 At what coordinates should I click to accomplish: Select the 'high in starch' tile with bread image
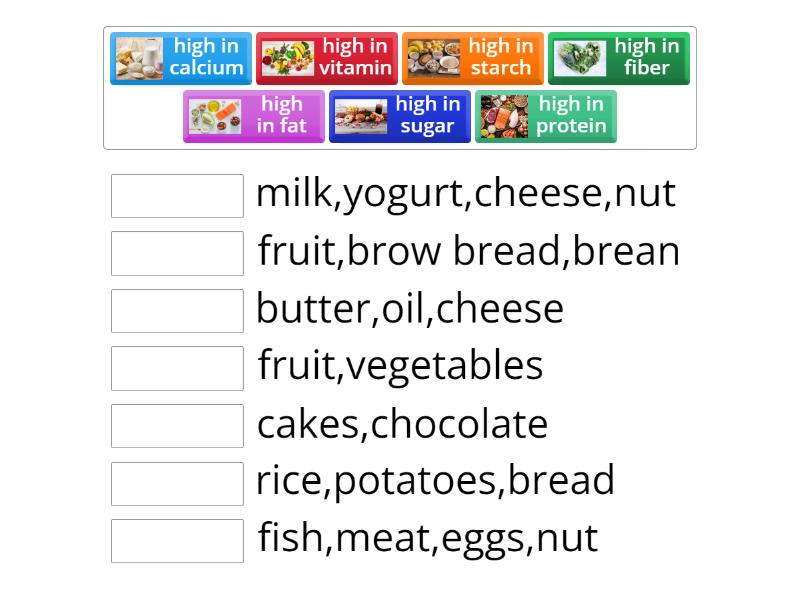(473, 58)
